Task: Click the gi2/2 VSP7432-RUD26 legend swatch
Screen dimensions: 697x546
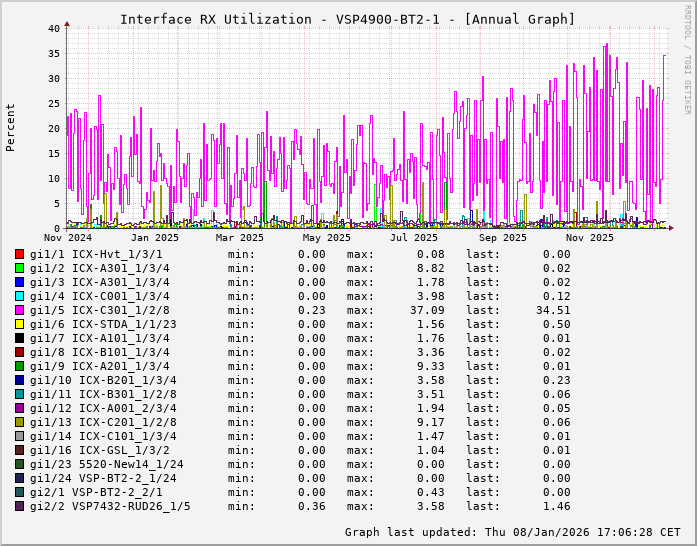Action: (19, 506)
